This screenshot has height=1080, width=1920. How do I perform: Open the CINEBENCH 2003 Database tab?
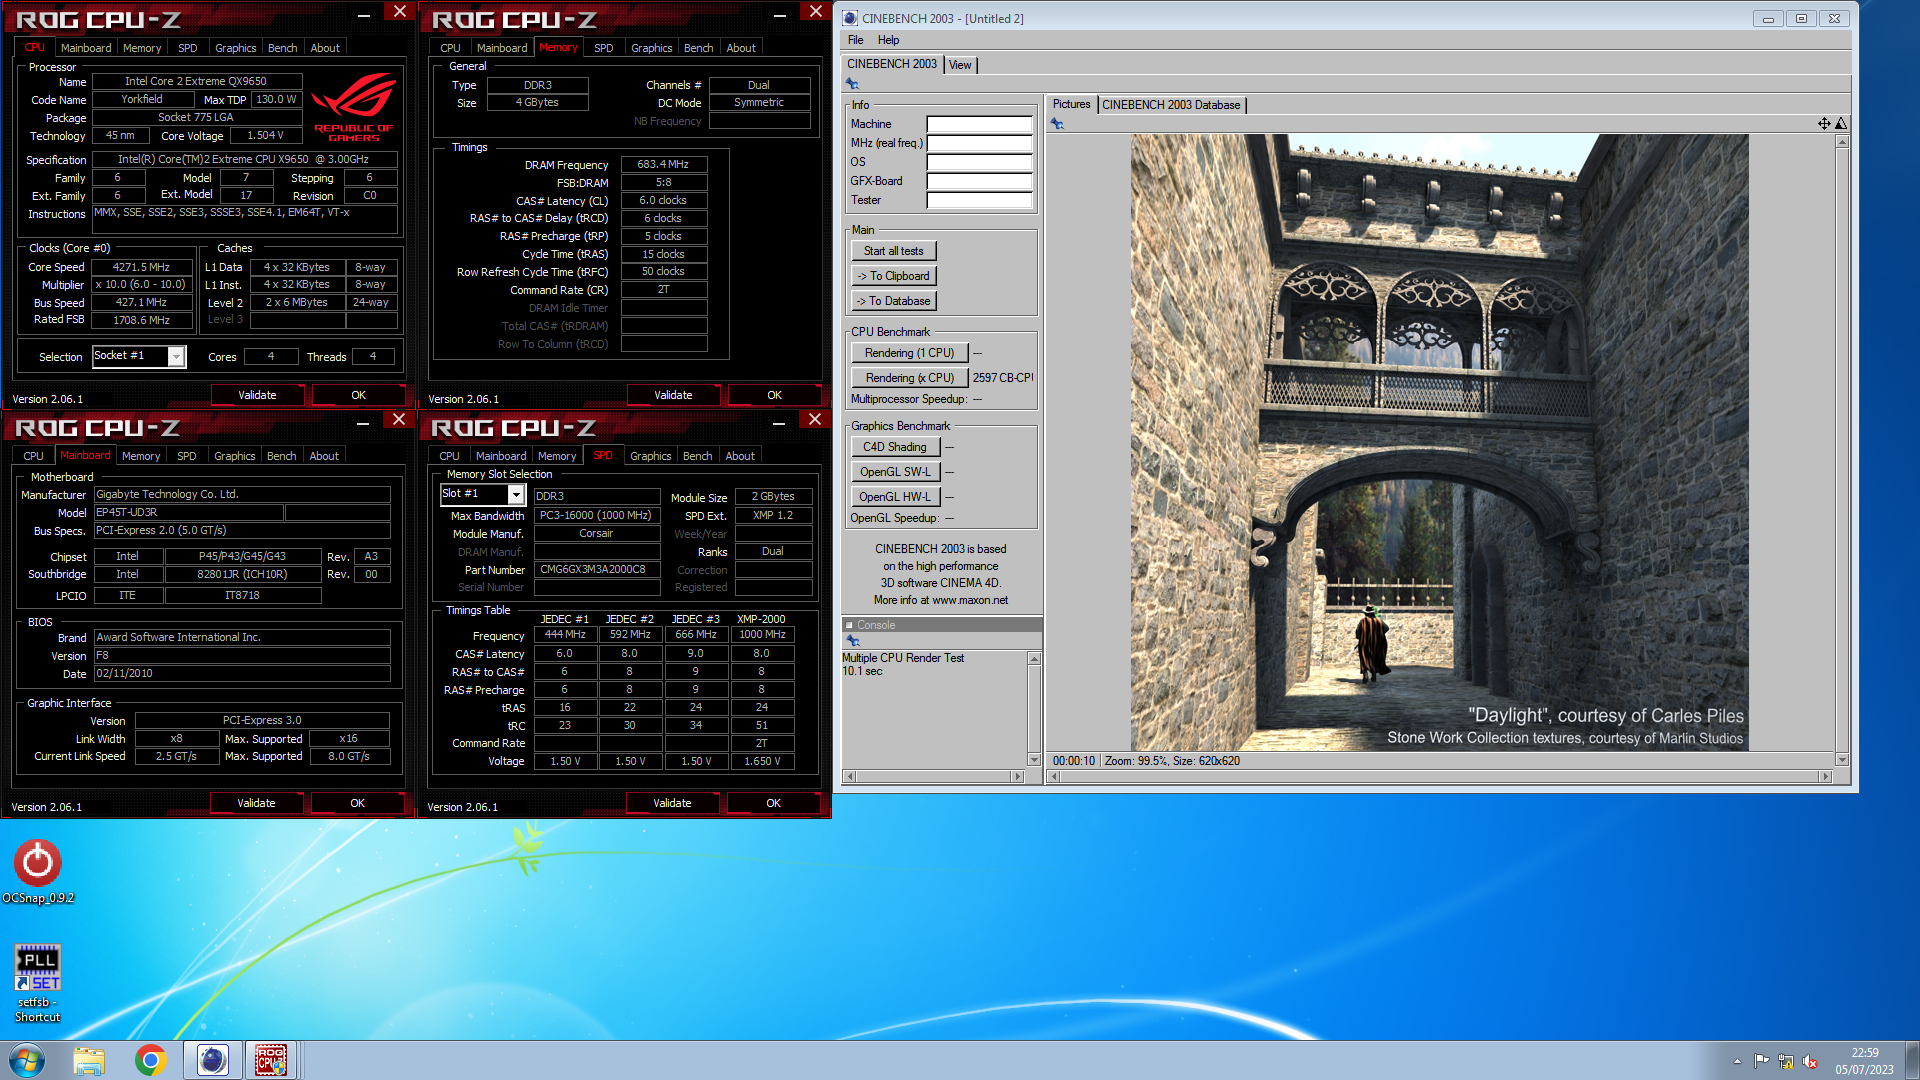pyautogui.click(x=1171, y=105)
